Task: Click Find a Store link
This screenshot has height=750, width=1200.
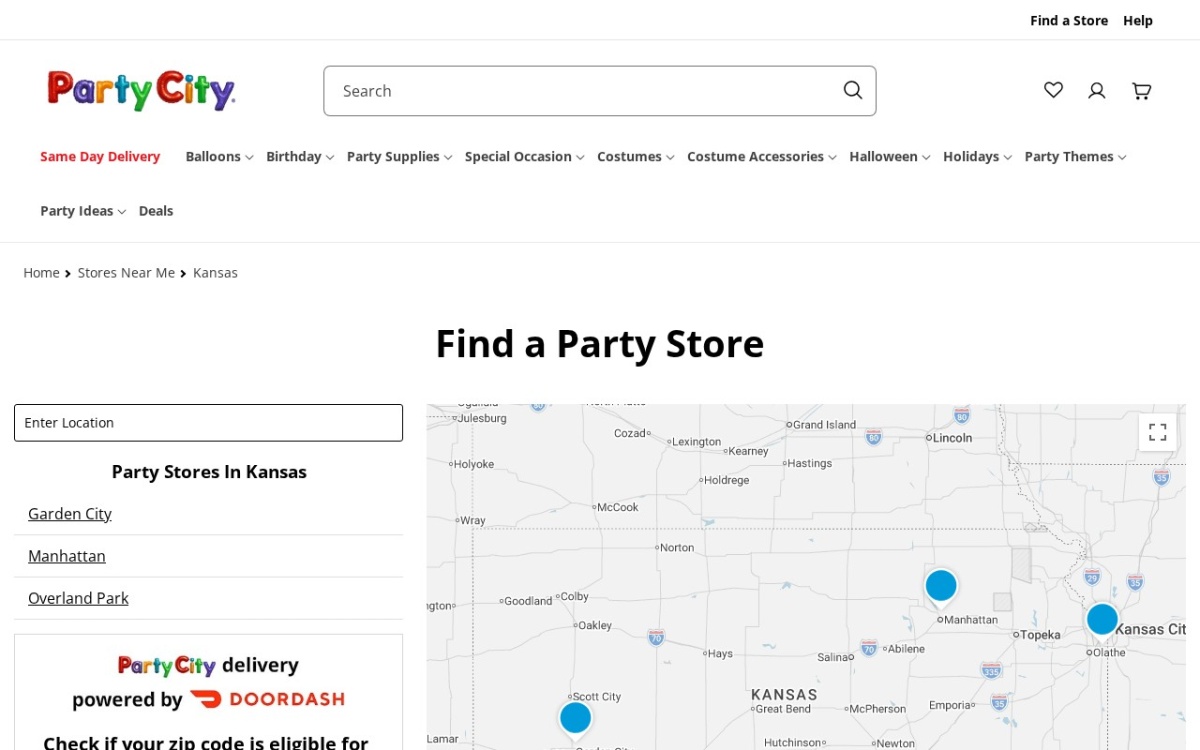Action: [x=1069, y=20]
